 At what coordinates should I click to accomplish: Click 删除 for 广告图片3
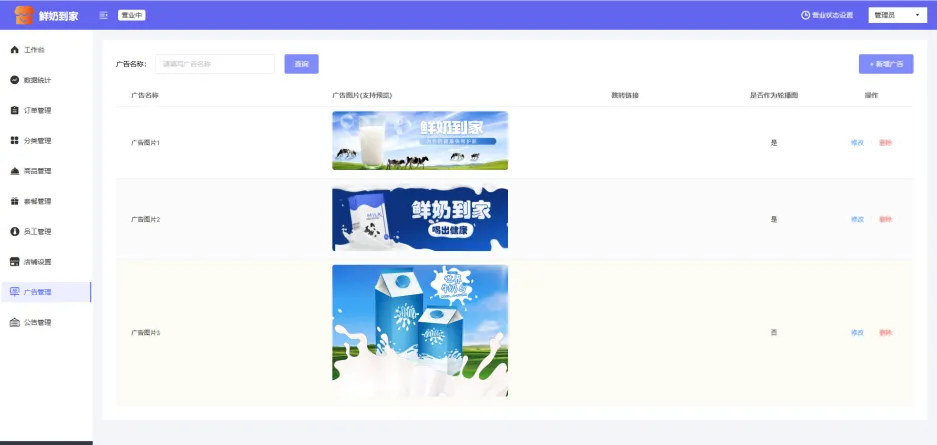(x=885, y=332)
